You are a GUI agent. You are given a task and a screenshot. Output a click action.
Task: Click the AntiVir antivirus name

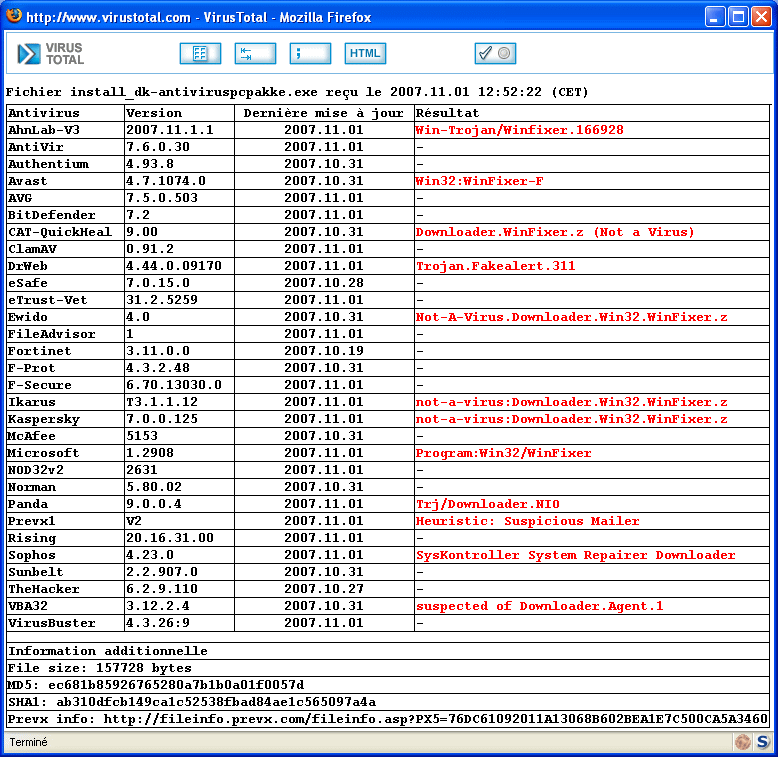coord(36,147)
